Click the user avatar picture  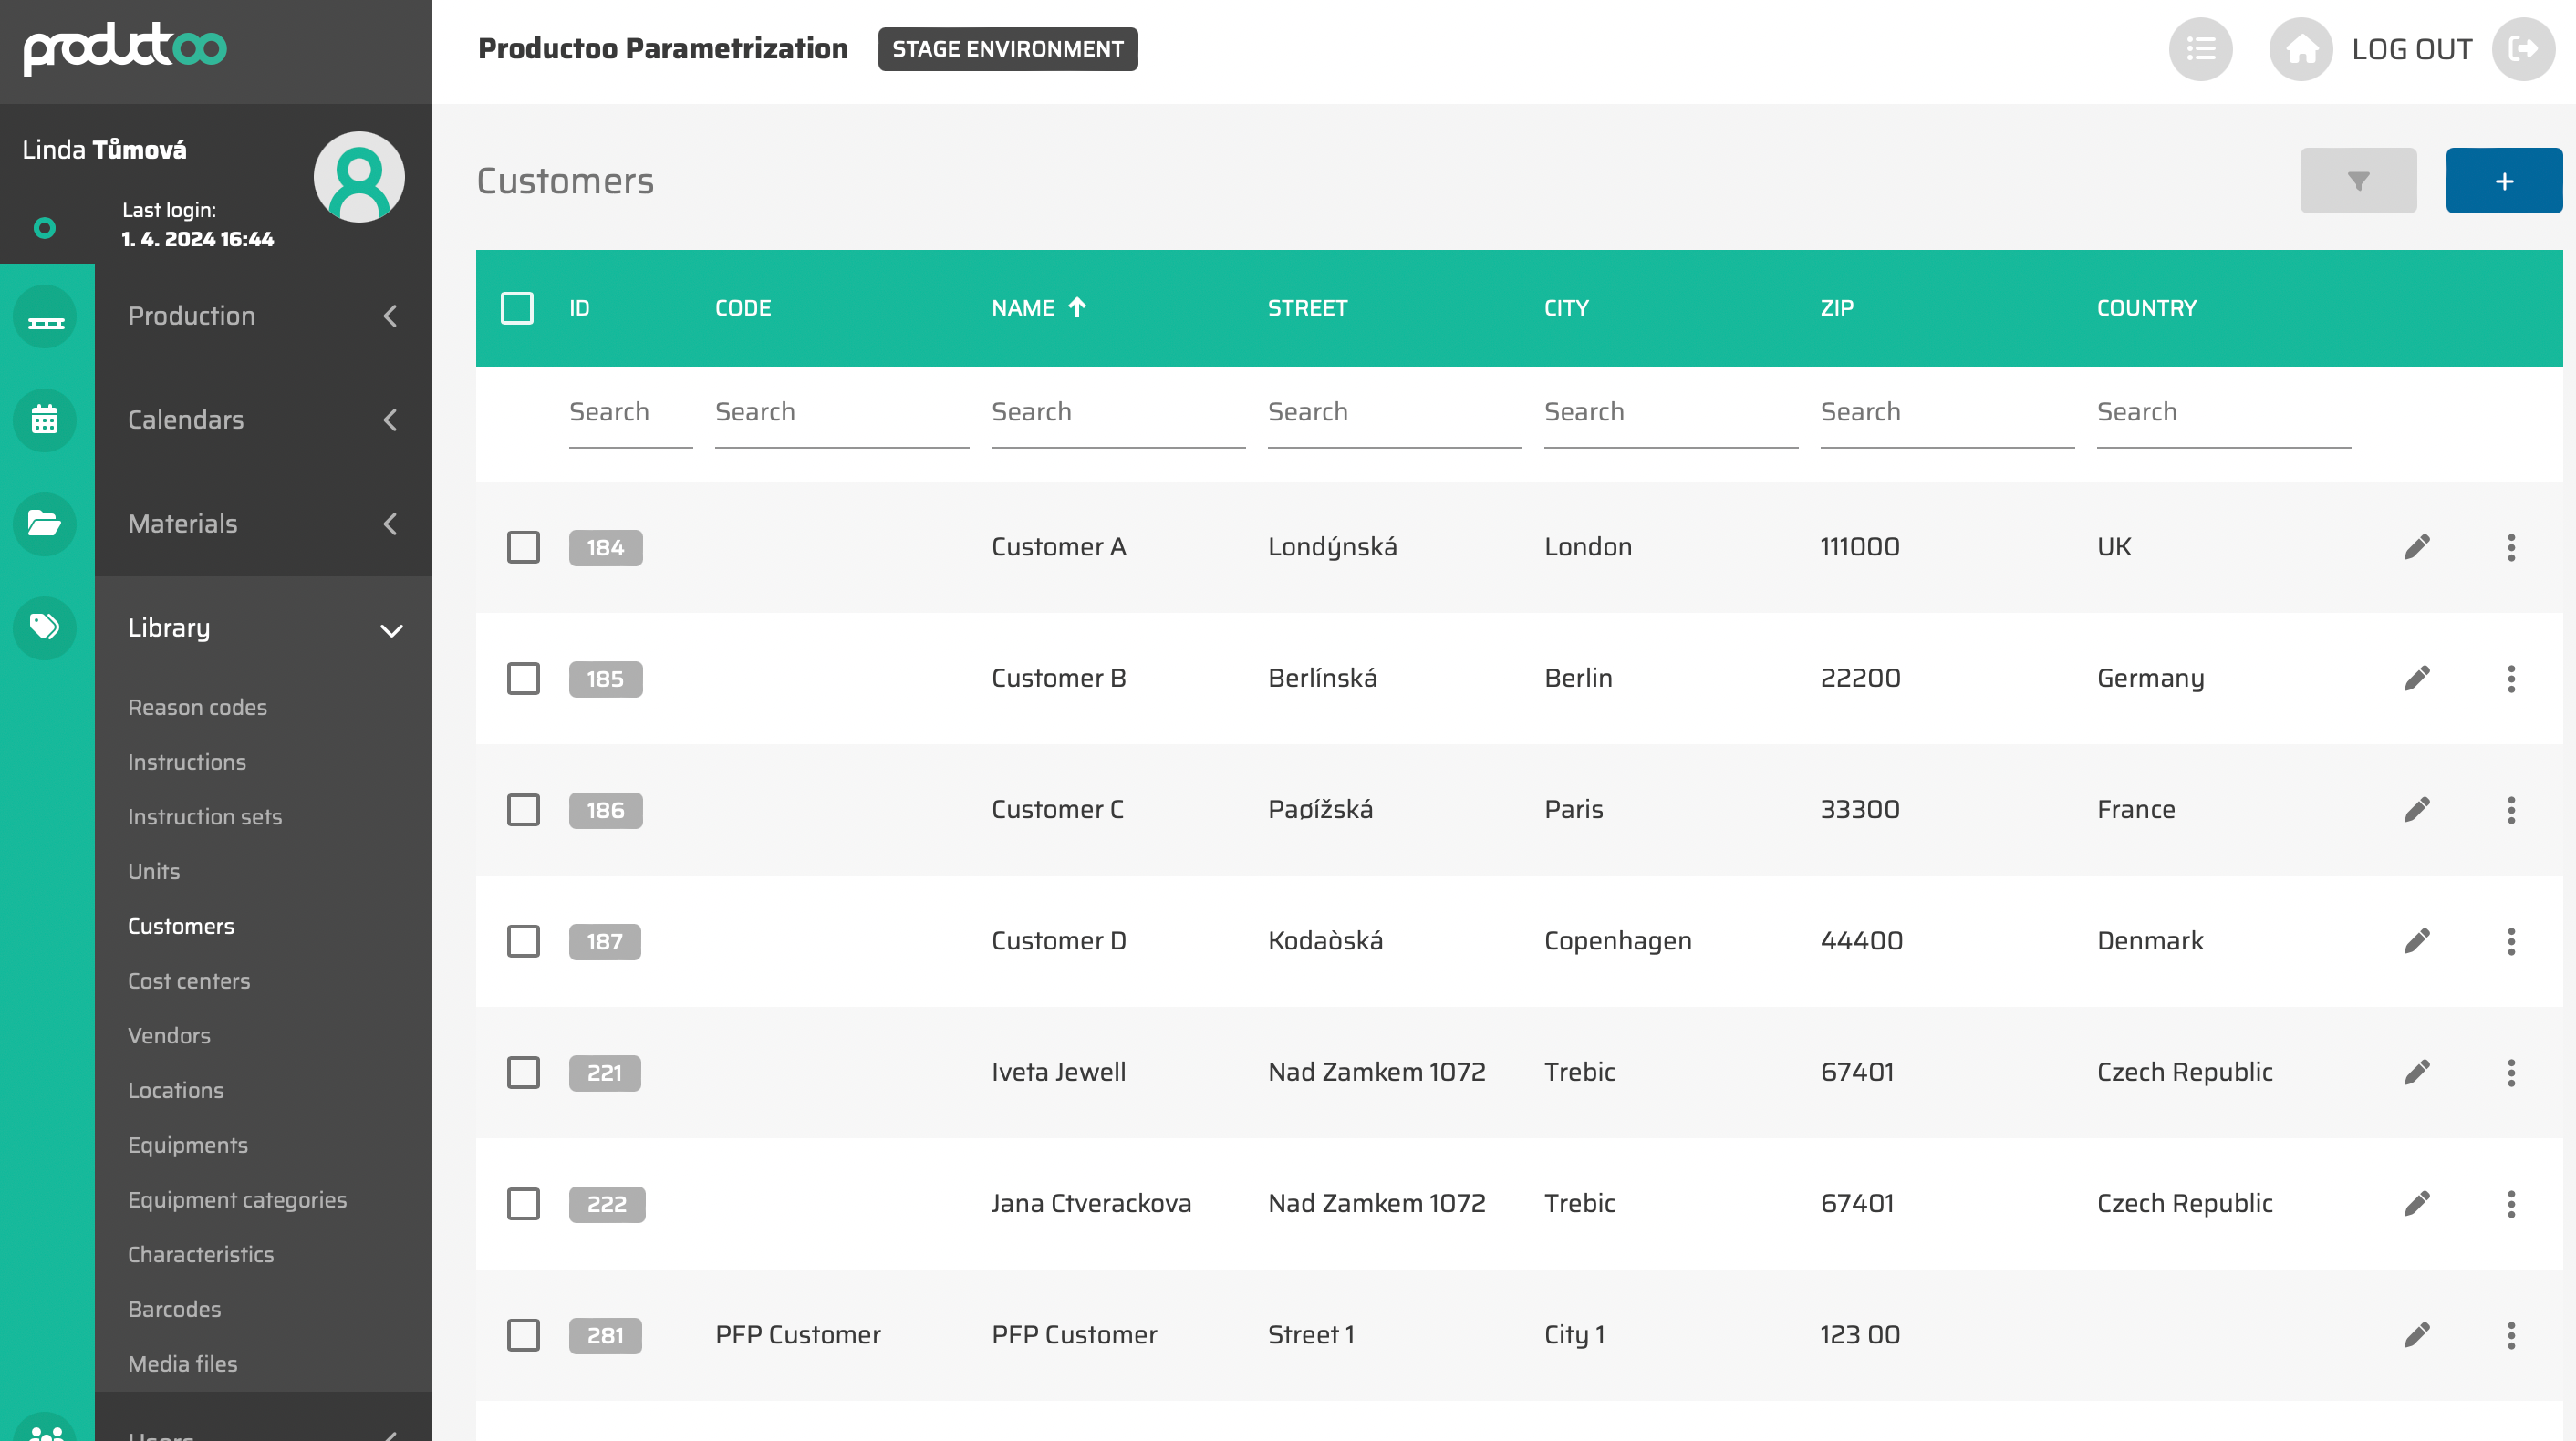[x=359, y=177]
